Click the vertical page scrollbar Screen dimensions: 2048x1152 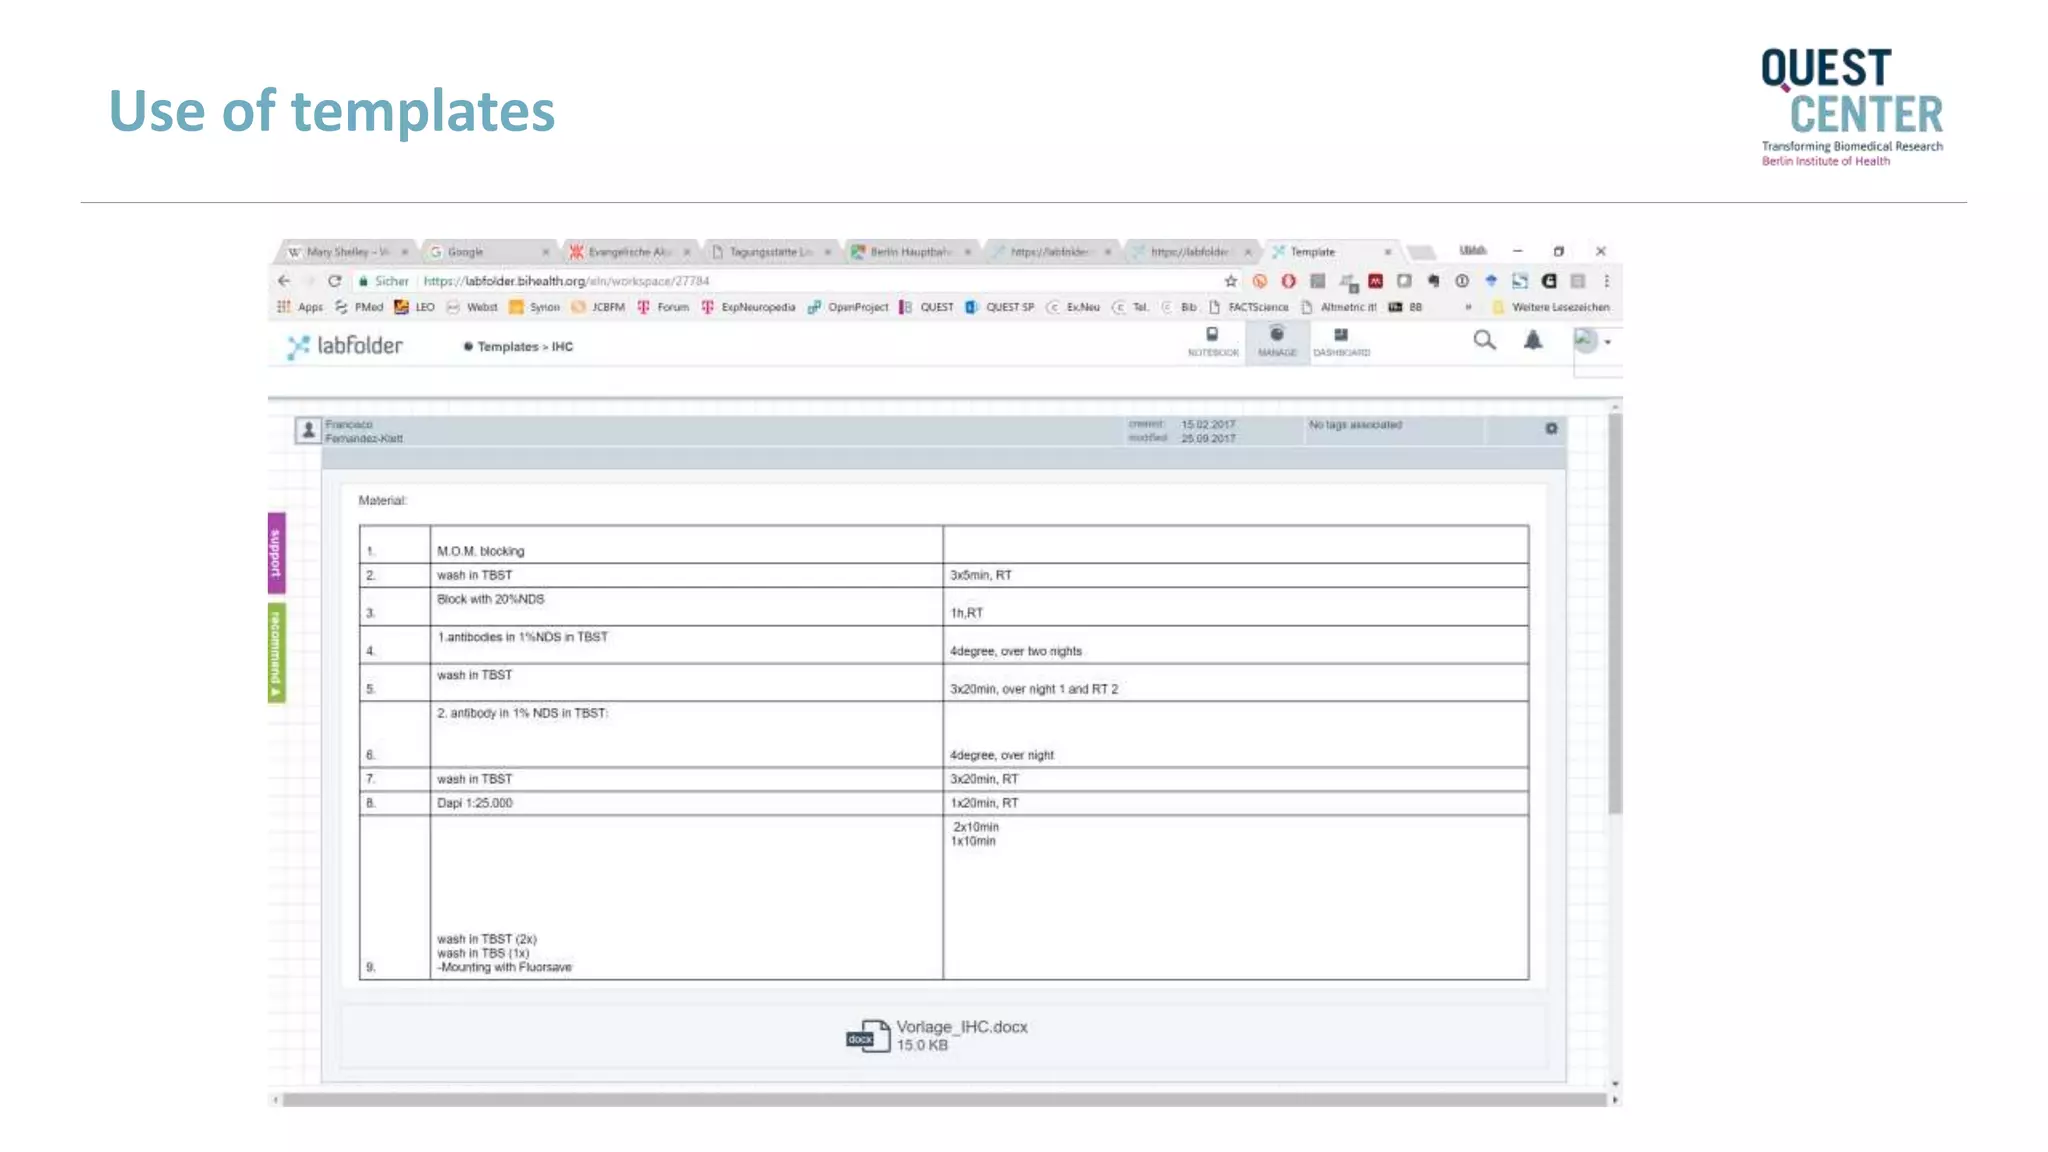pos(1615,612)
